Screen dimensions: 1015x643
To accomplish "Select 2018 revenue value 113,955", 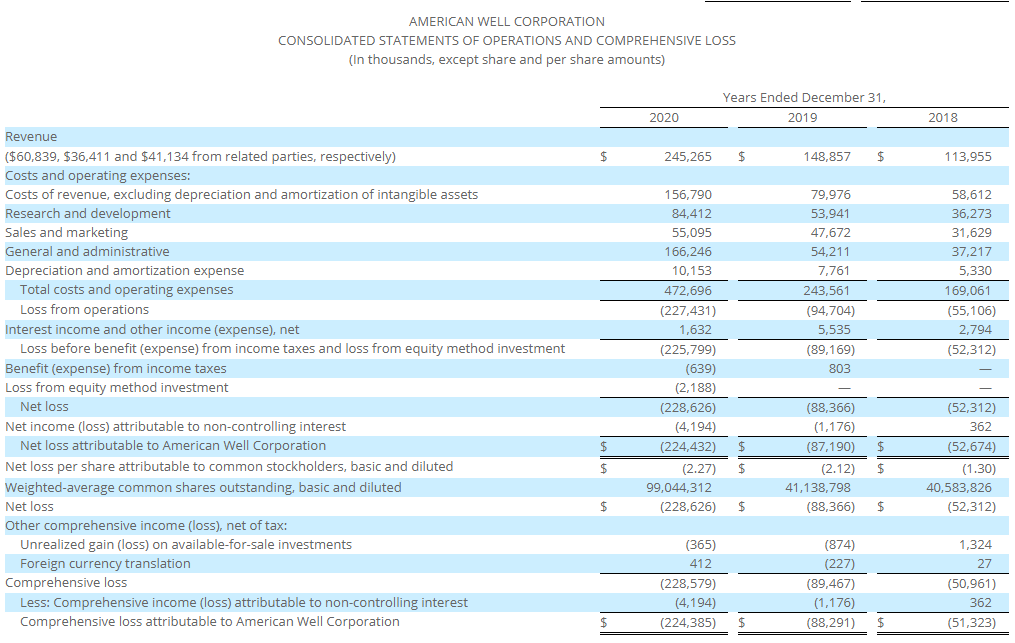I will pos(968,157).
